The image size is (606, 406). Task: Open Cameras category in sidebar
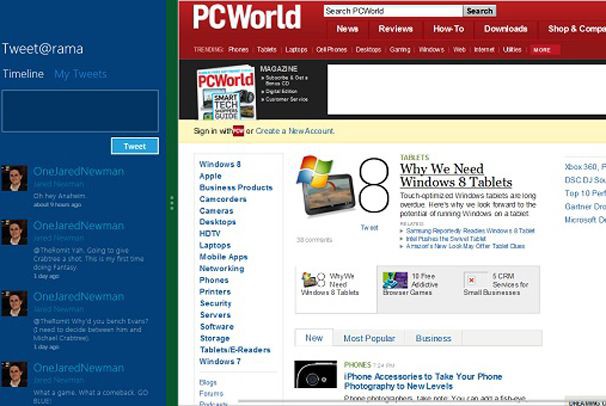click(216, 211)
